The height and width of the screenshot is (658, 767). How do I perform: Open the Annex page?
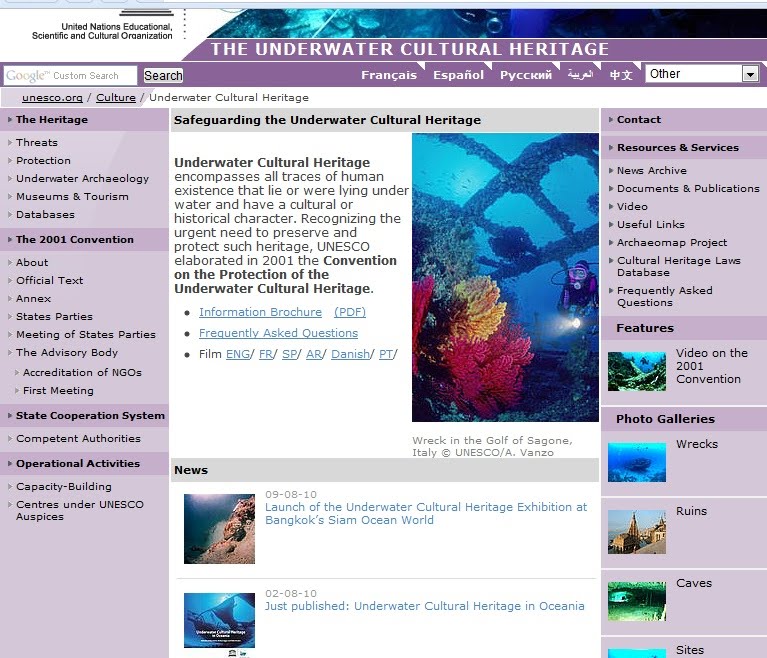(x=33, y=298)
